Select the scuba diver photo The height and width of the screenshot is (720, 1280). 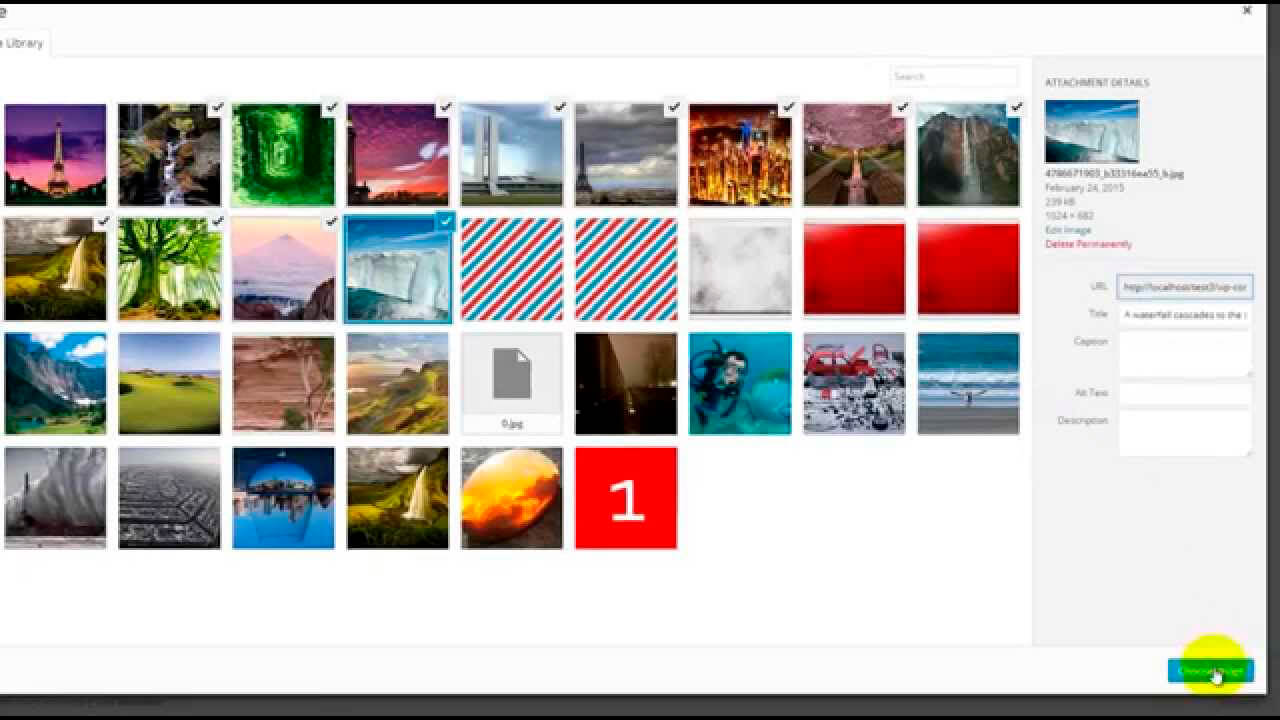(739, 383)
